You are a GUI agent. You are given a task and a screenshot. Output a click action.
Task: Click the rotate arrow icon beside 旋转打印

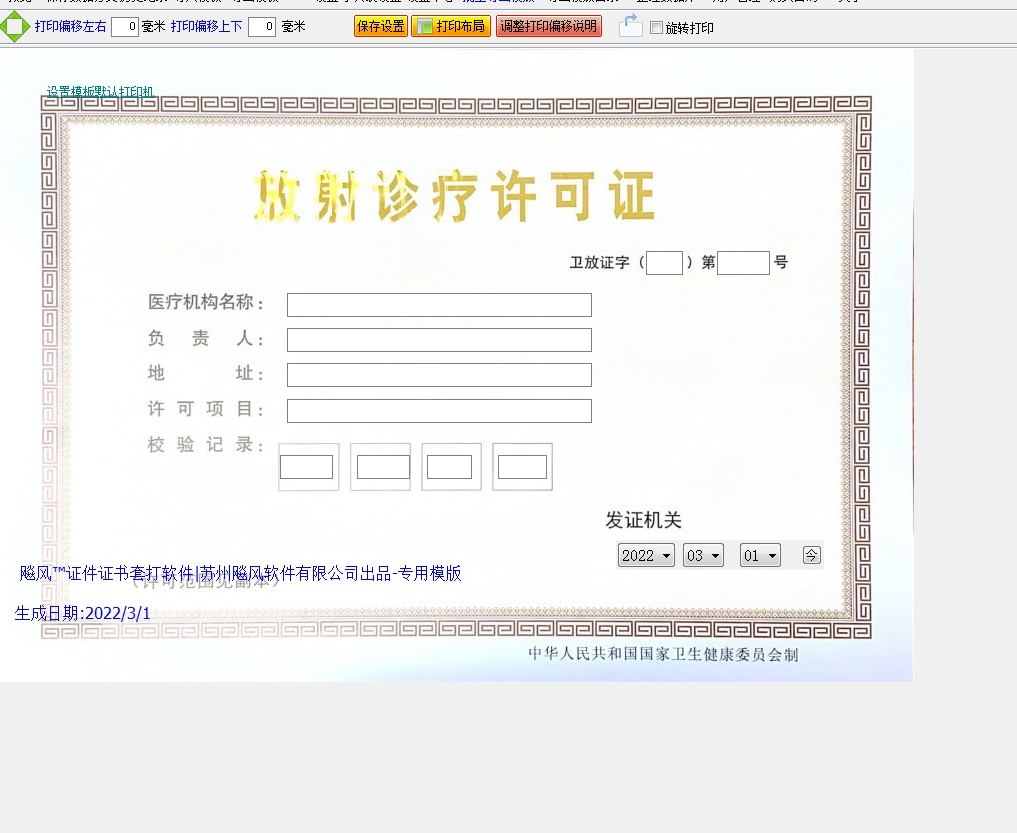[630, 26]
